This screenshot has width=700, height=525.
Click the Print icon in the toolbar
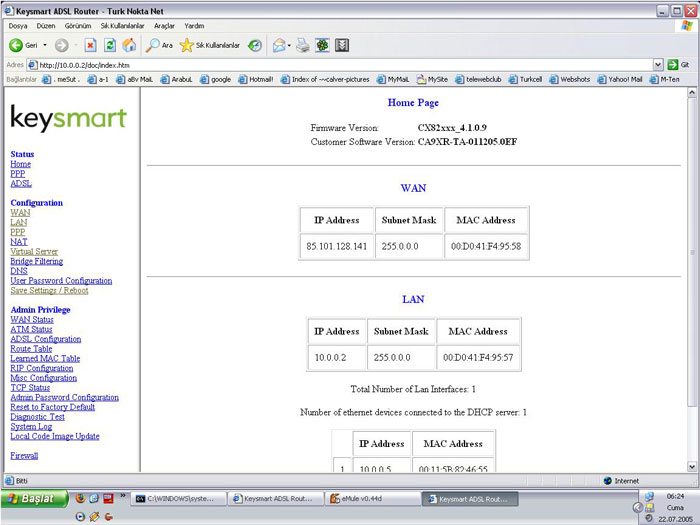tap(303, 45)
